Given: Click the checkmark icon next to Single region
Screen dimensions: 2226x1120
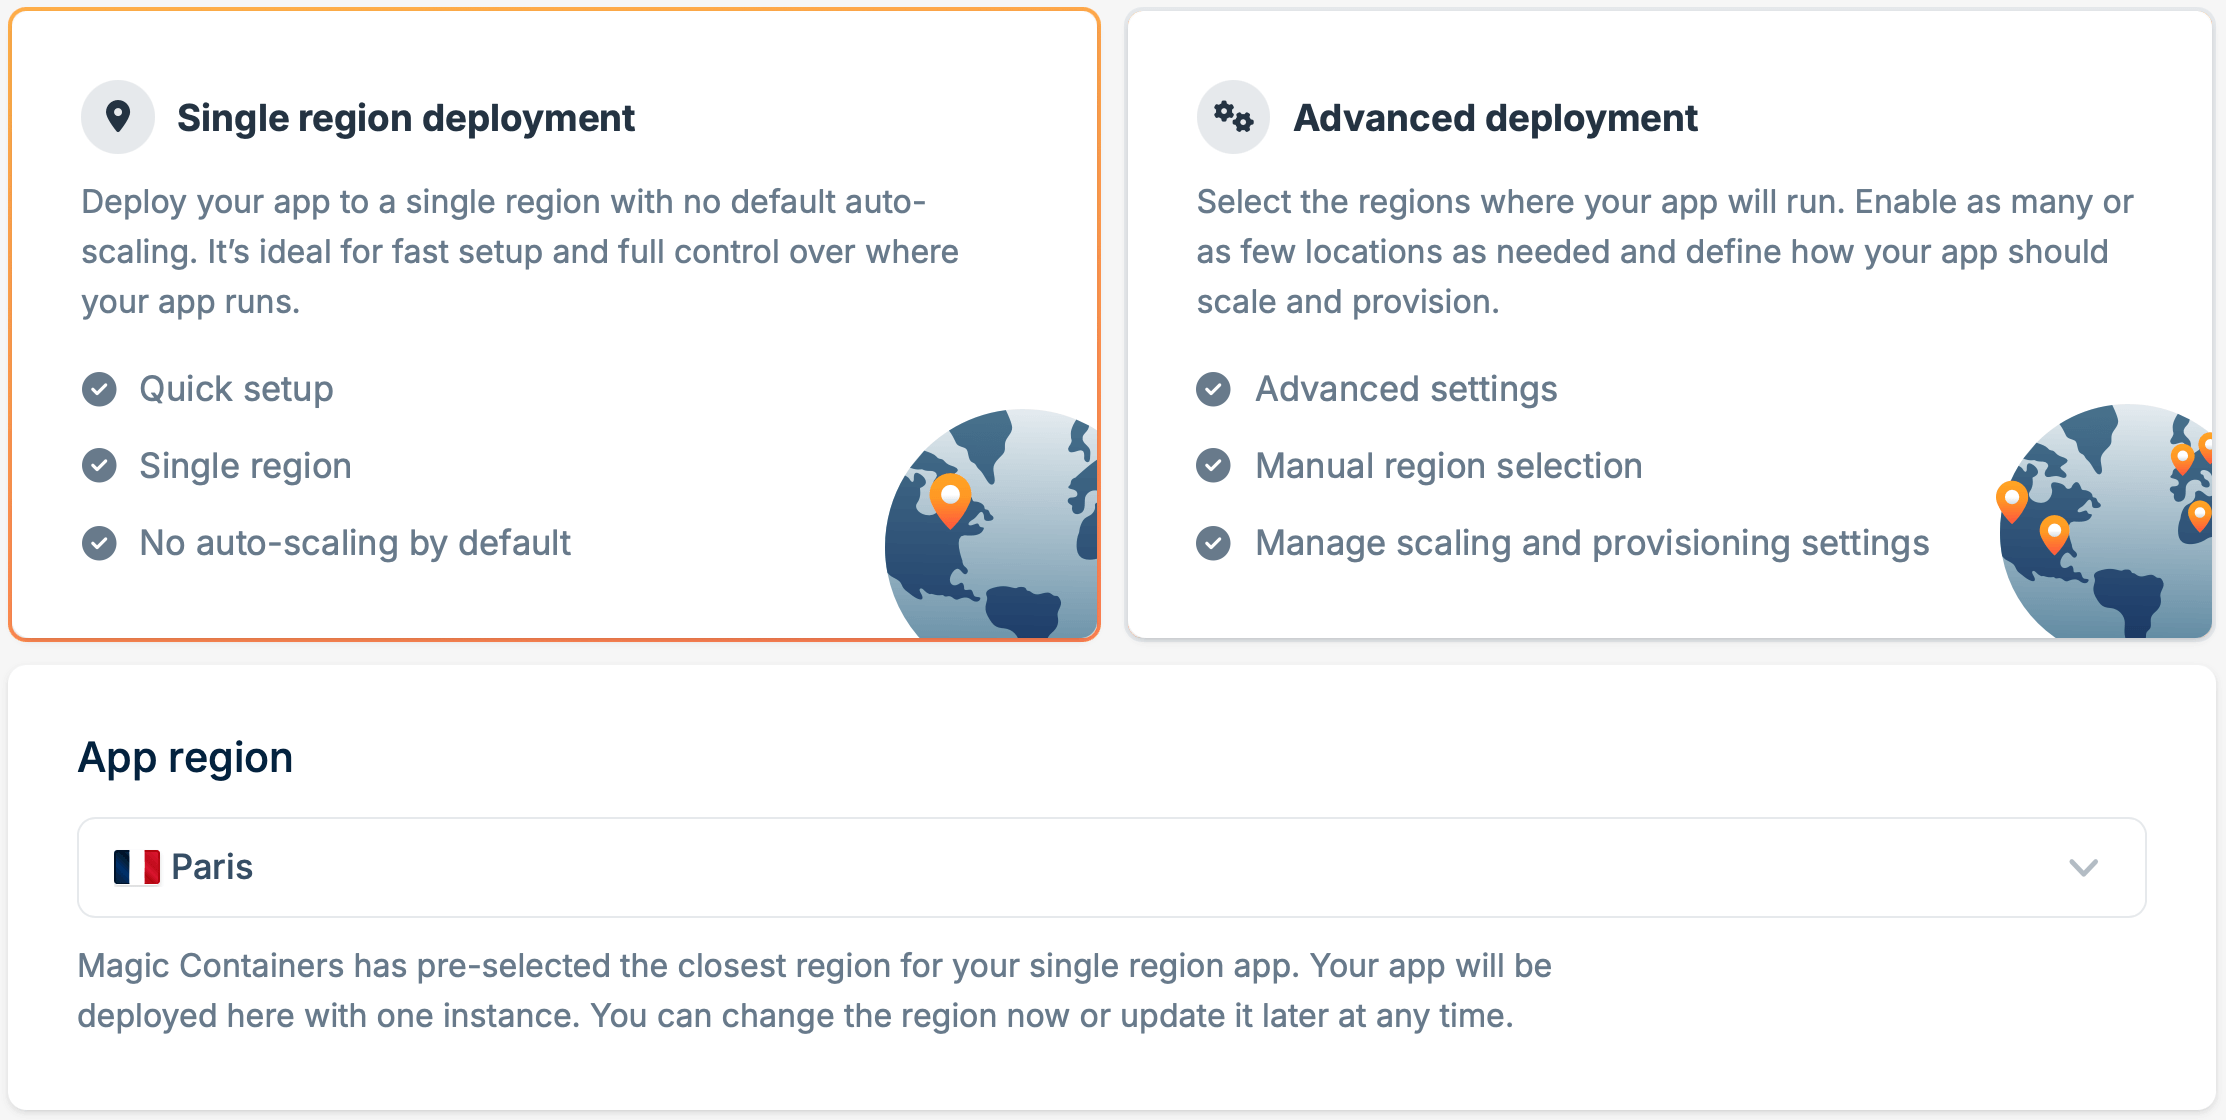Looking at the screenshot, I should click(x=99, y=466).
